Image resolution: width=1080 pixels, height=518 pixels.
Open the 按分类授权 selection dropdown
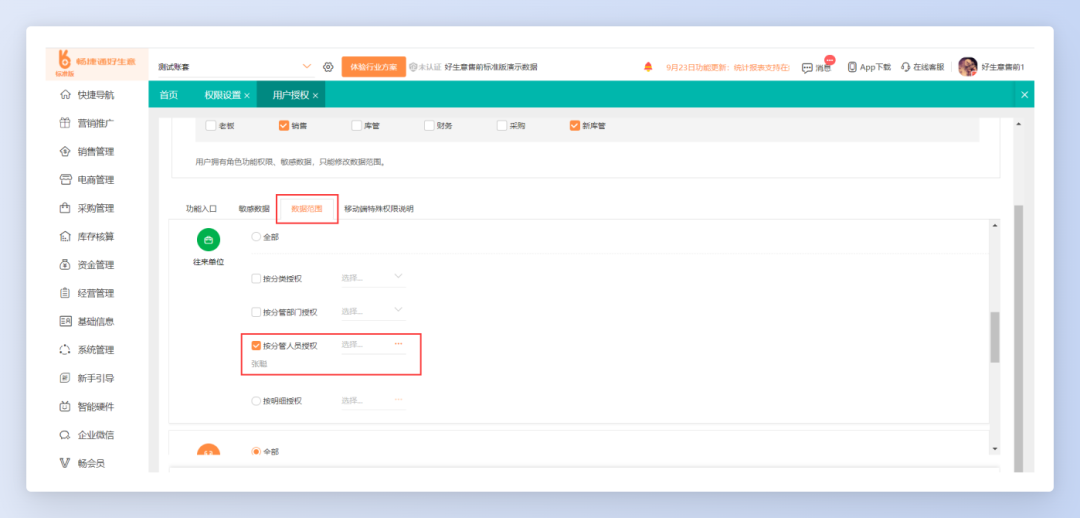(x=398, y=276)
